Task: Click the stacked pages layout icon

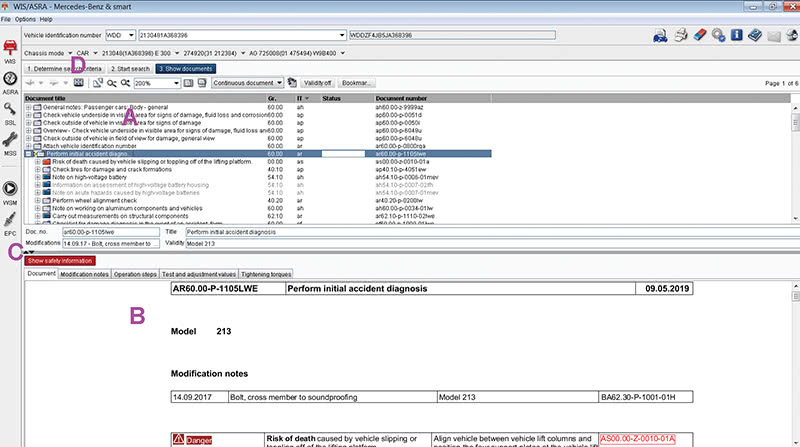Action: (x=202, y=83)
